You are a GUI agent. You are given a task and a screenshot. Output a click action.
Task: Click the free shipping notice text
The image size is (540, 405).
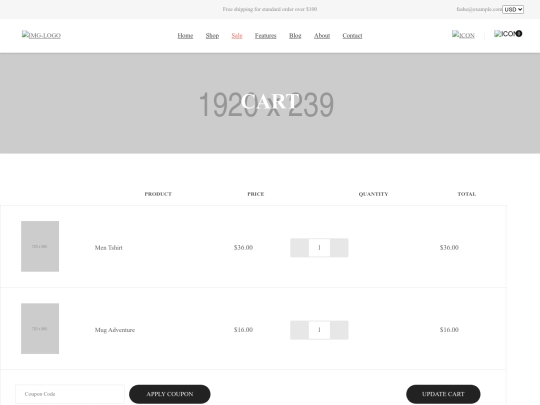[270, 9]
